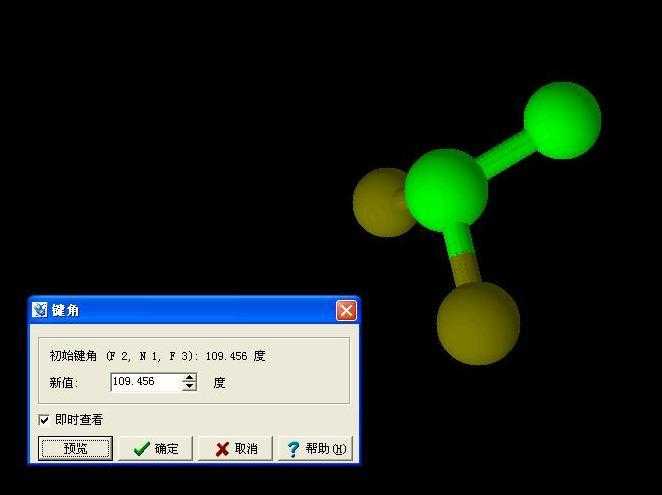Decrease the bond angle with down arrow

tap(190, 387)
